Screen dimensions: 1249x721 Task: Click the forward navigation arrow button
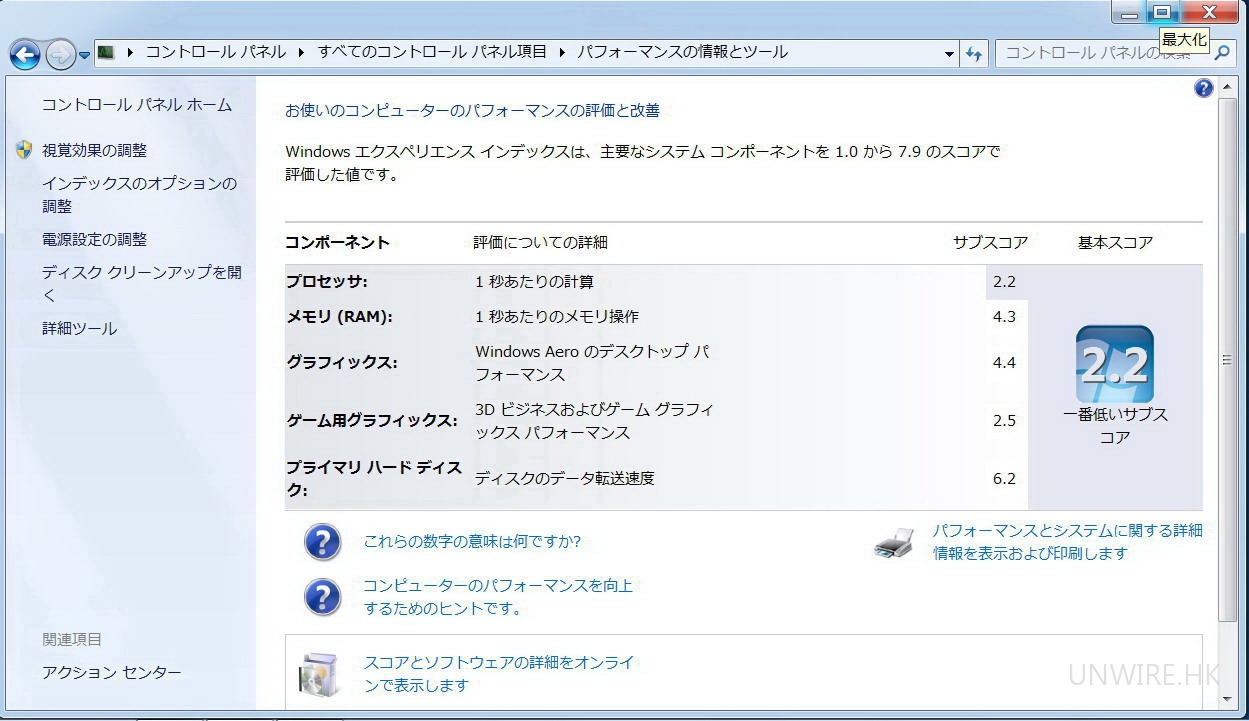point(60,55)
